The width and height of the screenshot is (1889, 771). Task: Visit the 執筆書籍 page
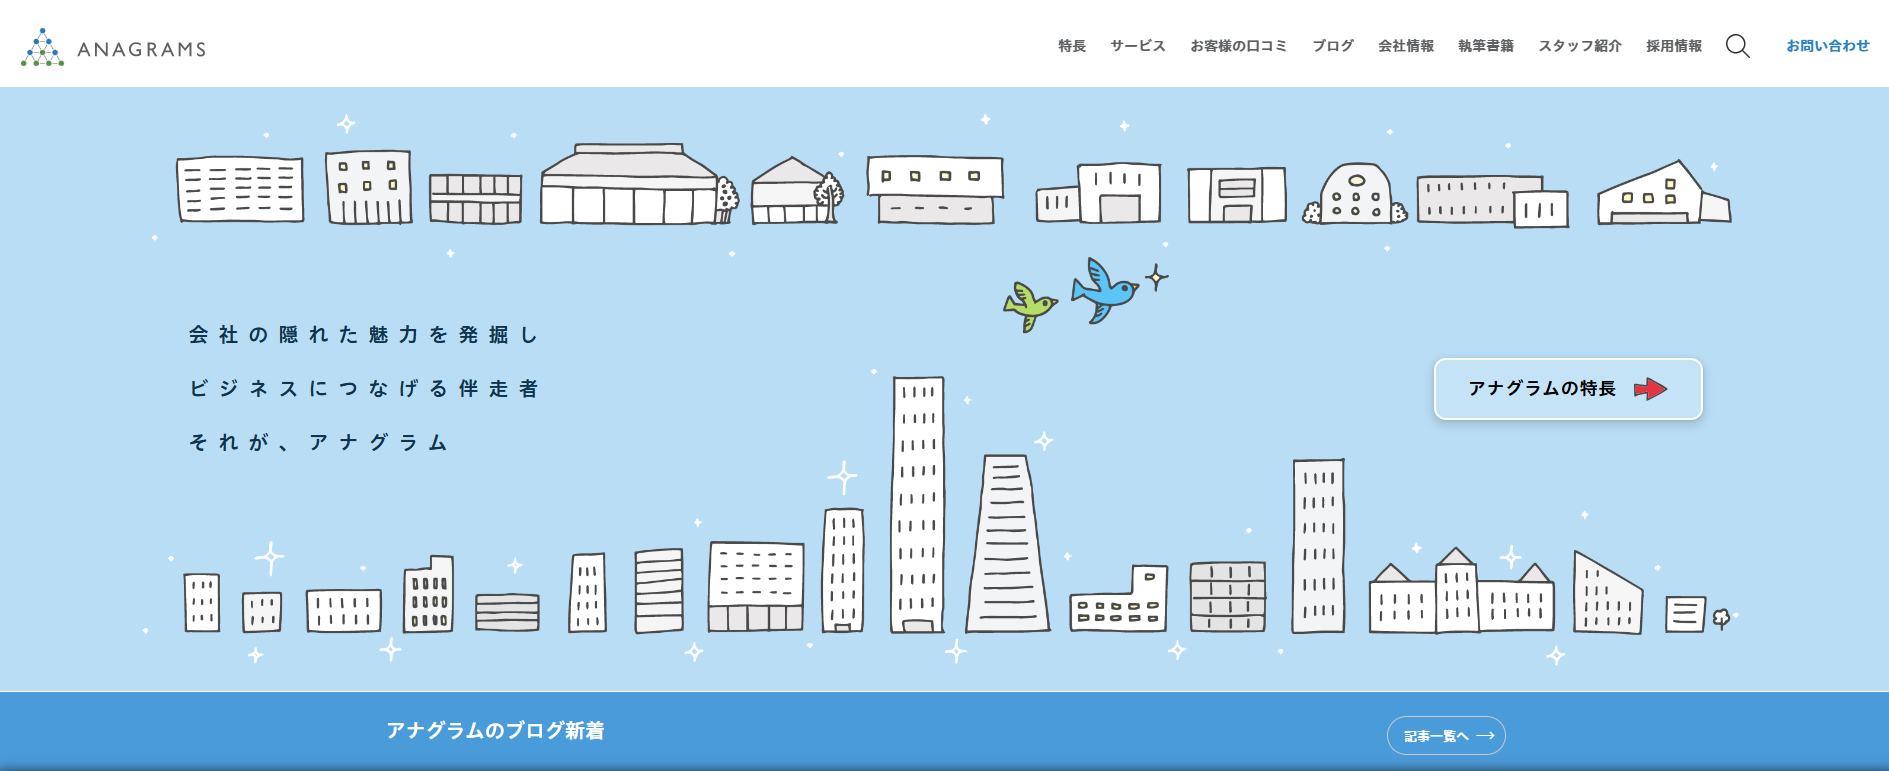tap(1486, 46)
